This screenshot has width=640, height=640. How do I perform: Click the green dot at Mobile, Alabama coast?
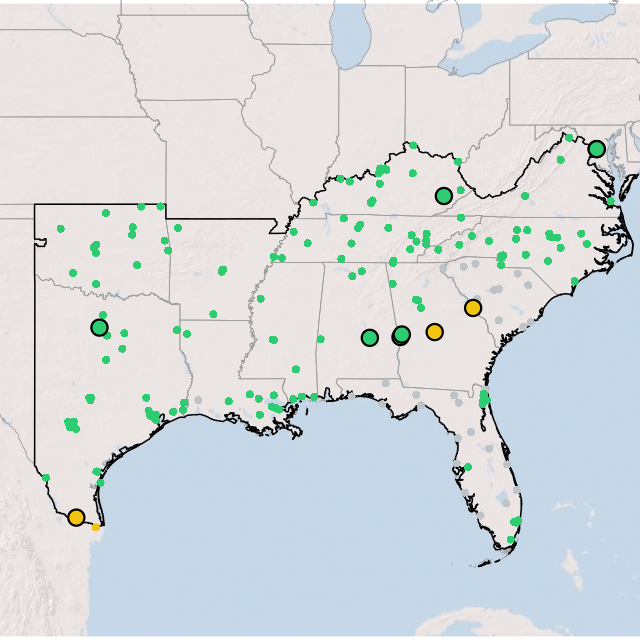pyautogui.click(x=314, y=397)
